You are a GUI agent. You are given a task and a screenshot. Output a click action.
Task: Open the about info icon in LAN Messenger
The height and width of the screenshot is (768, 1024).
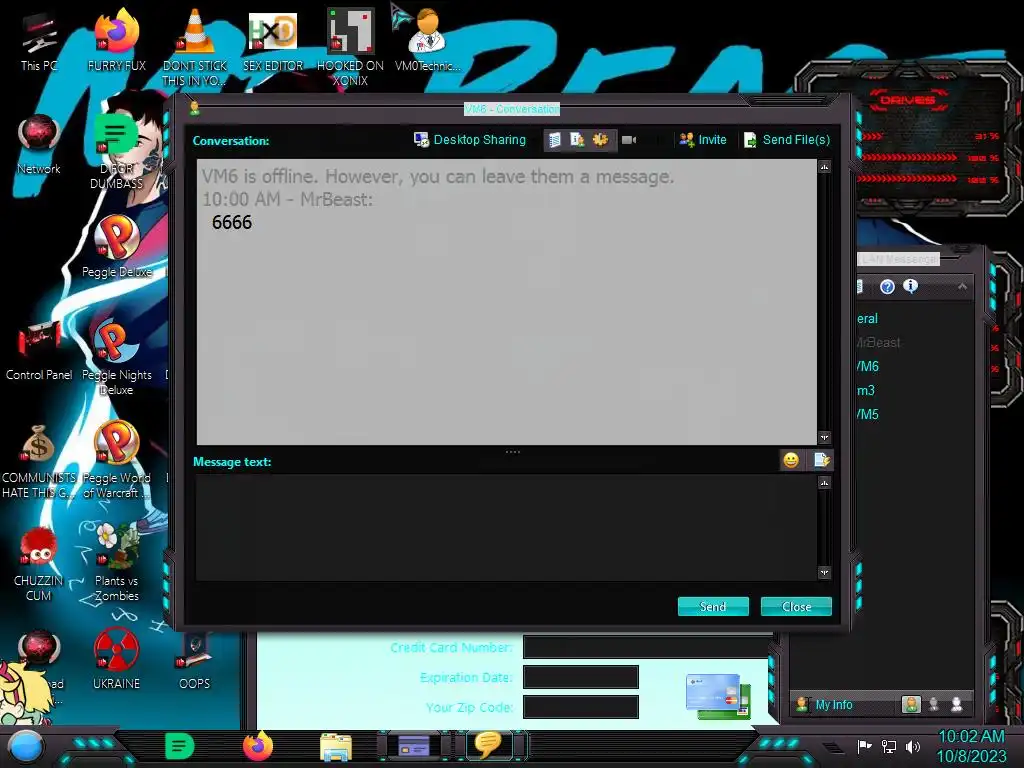click(x=910, y=286)
